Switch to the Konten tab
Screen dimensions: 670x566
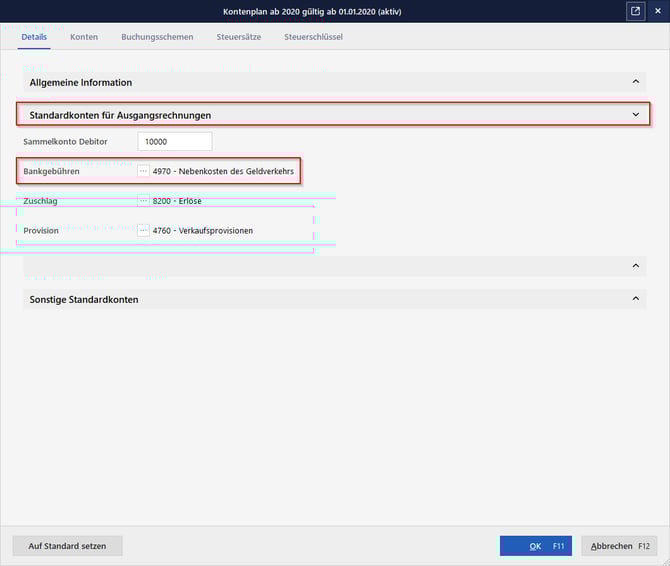(x=84, y=37)
